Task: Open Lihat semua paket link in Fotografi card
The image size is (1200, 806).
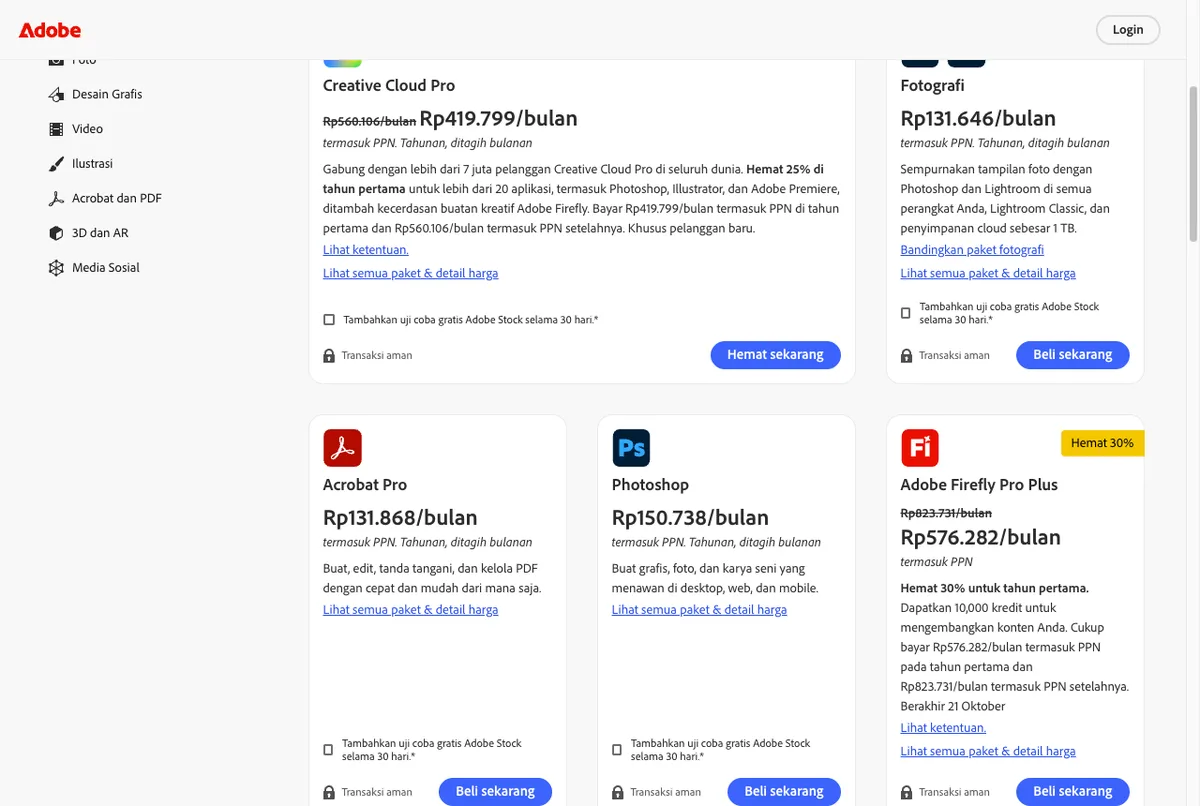Action: point(988,273)
